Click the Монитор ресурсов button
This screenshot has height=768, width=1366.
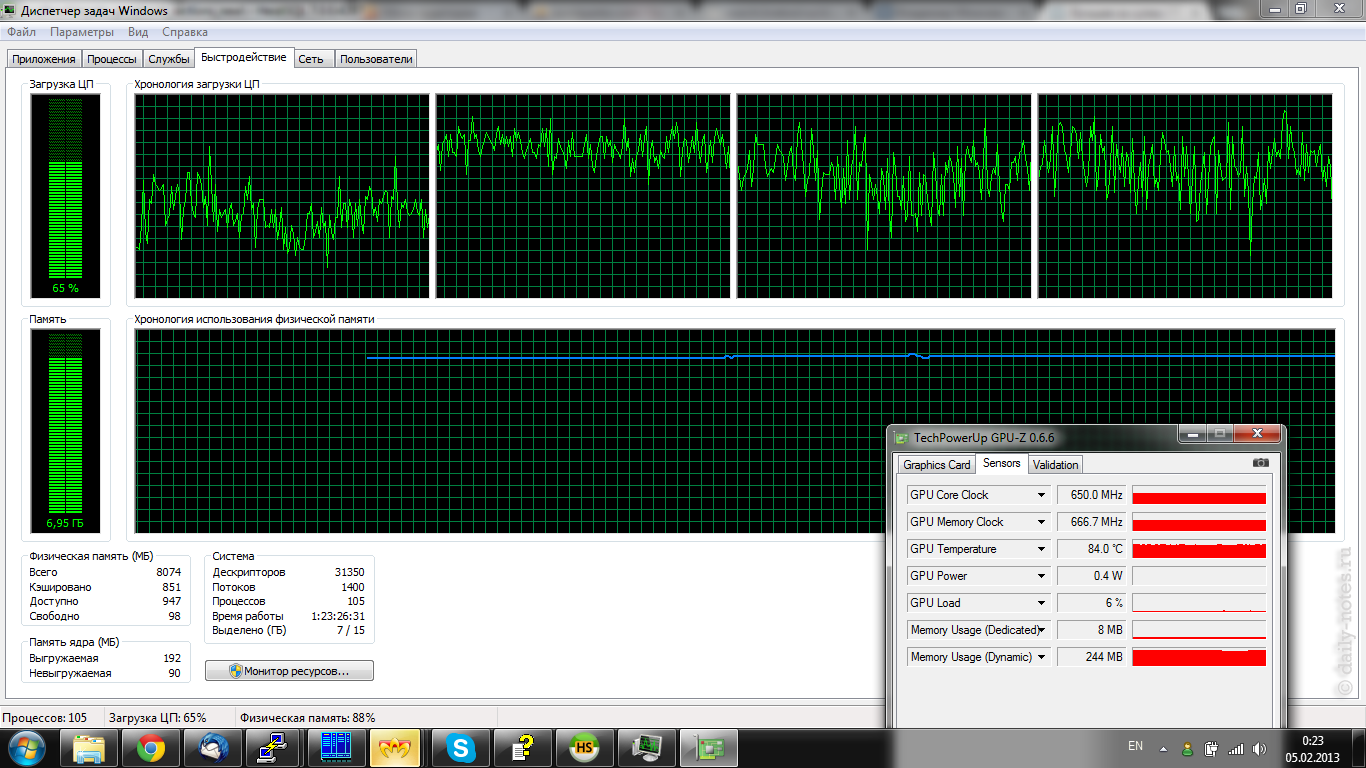289,671
